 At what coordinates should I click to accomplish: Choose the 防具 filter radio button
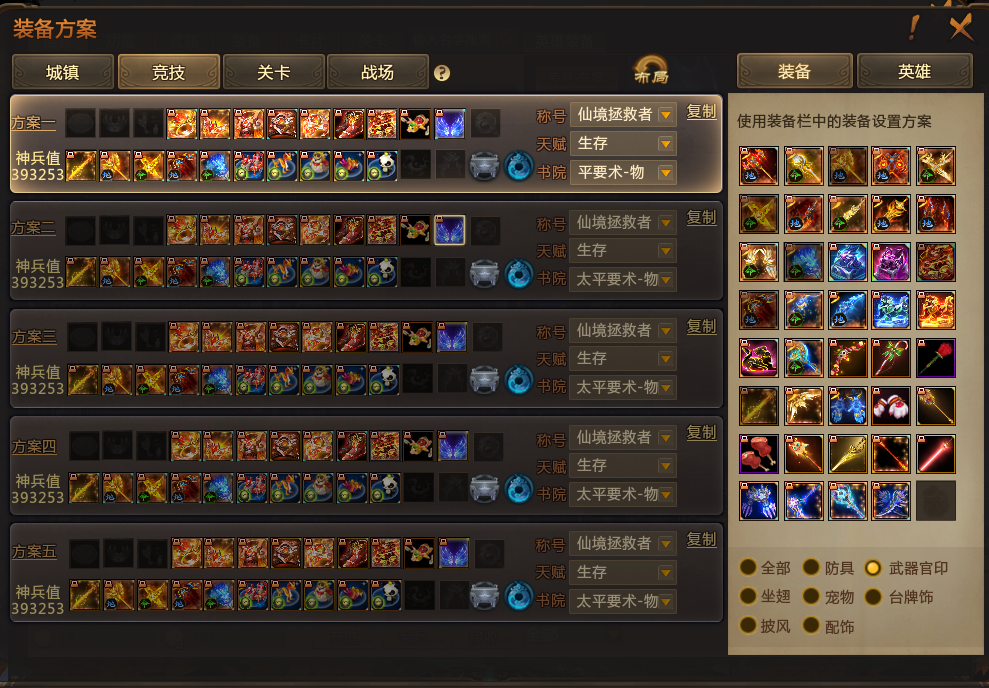click(811, 568)
